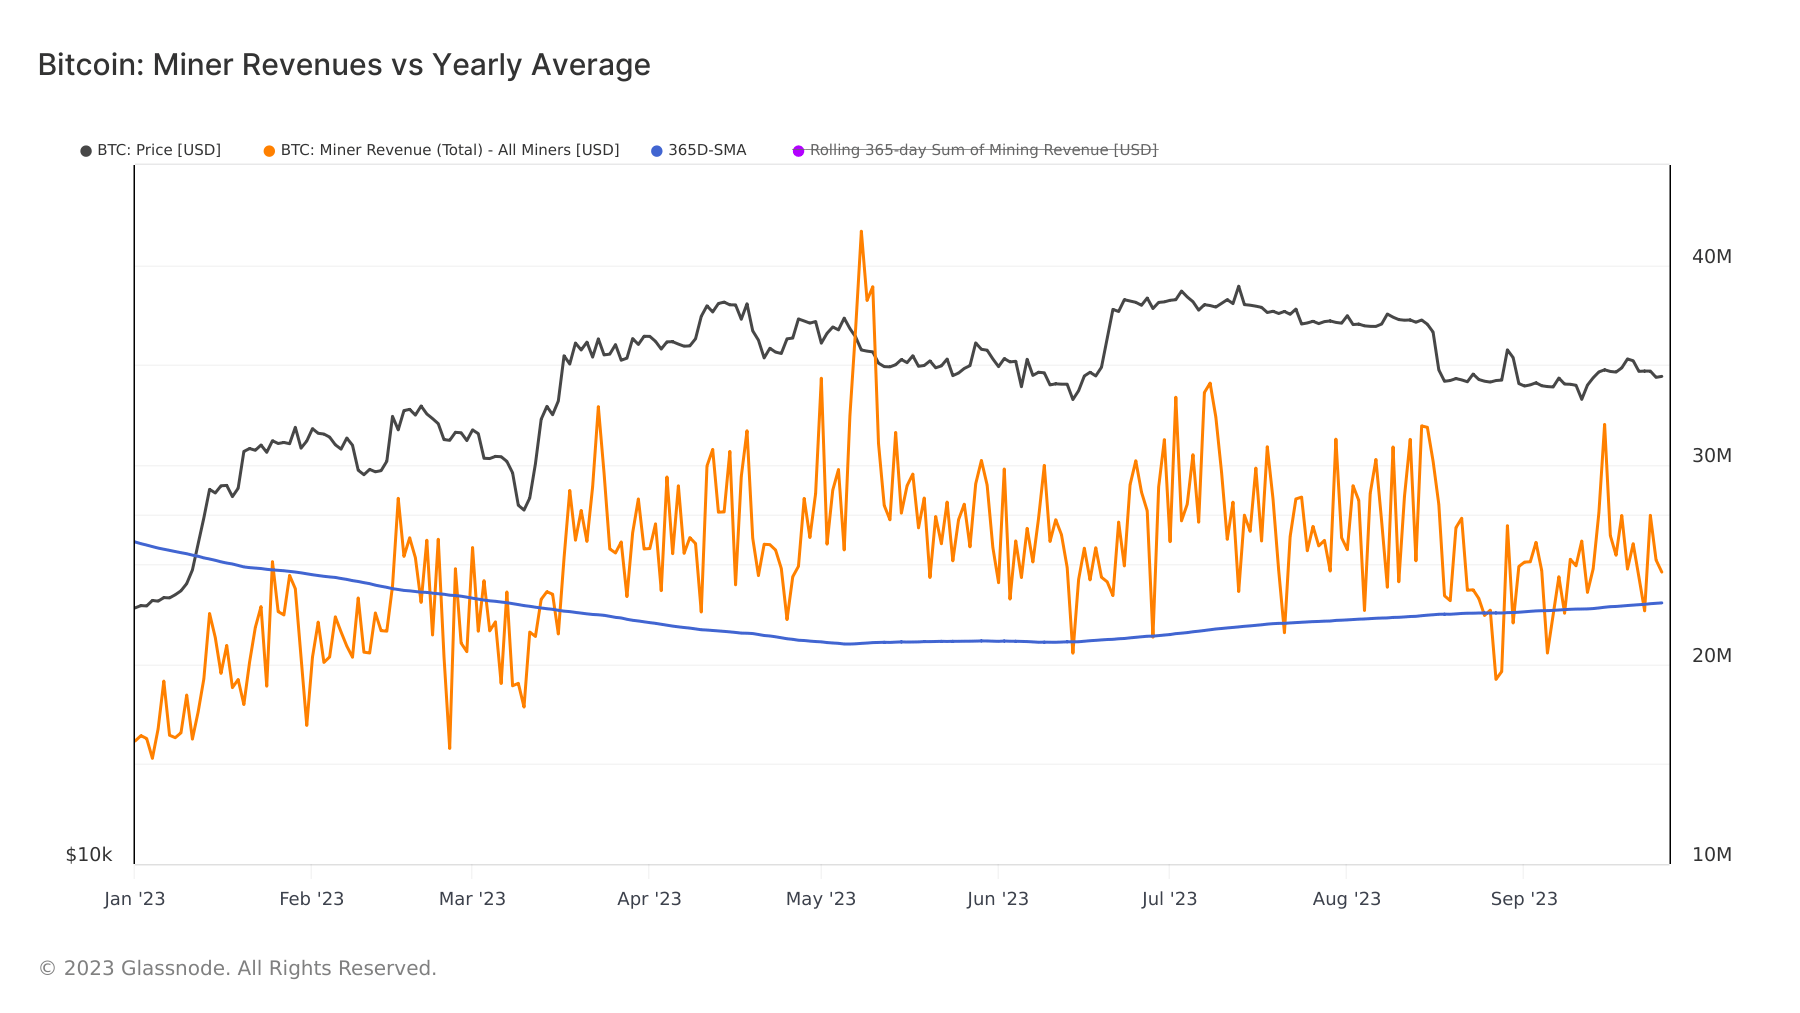Click the 20M right axis label
This screenshot has height=1013, width=1800.
click(x=1711, y=656)
